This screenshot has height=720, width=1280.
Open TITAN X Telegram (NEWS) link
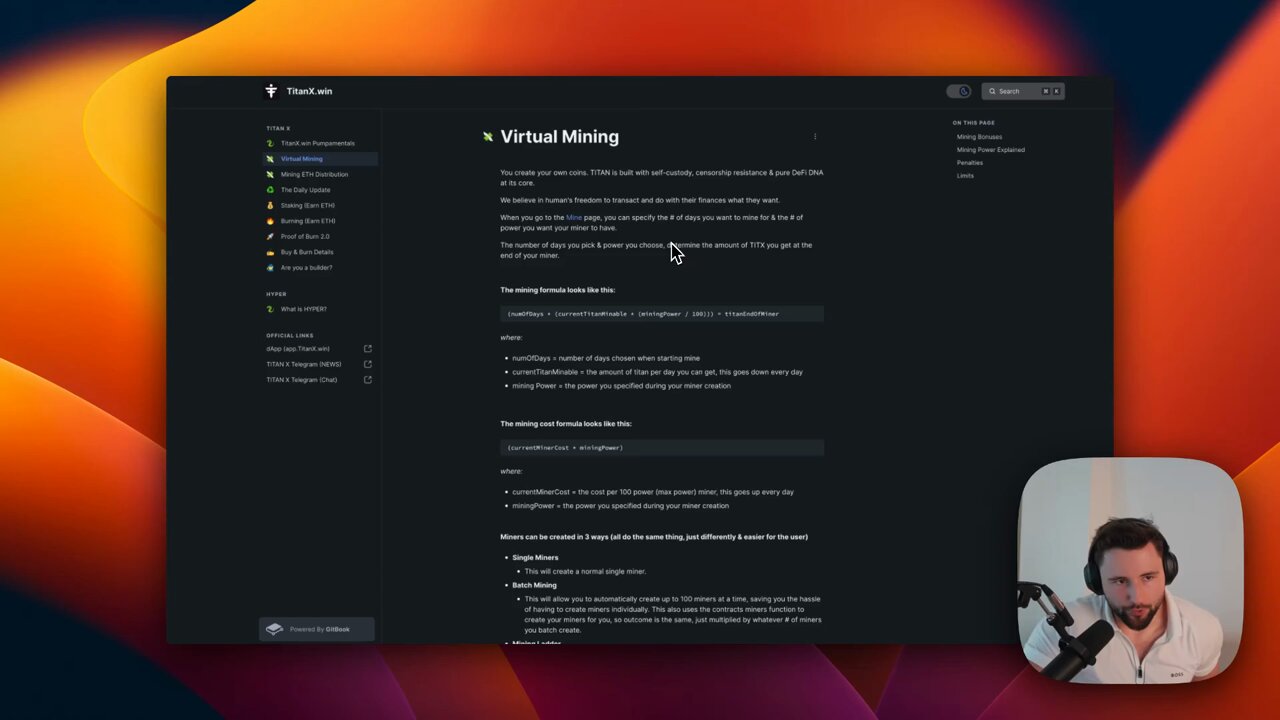[x=304, y=364]
